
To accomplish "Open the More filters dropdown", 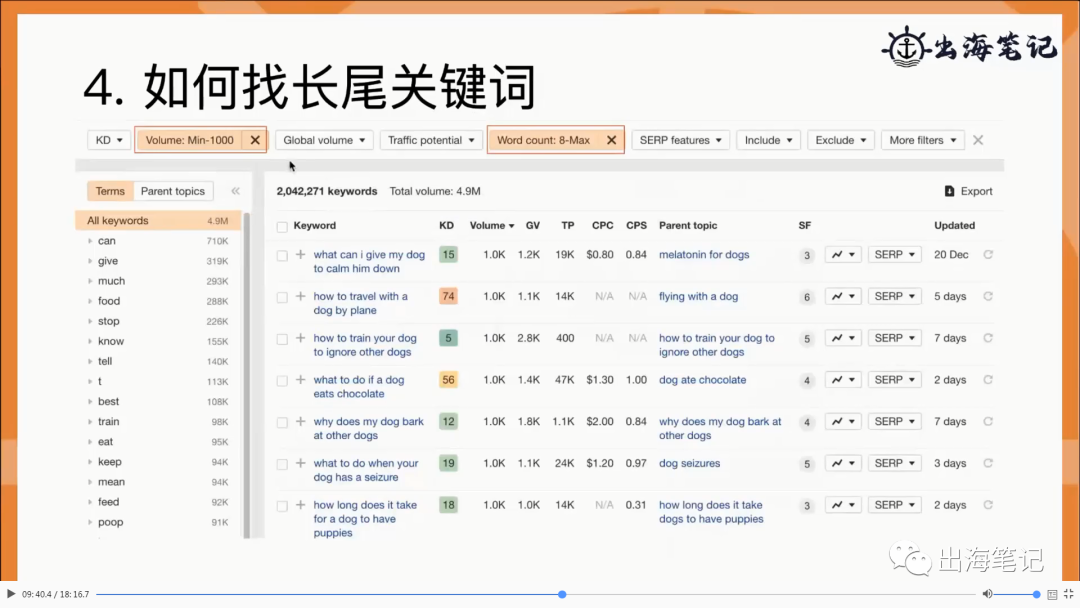I will (922, 140).
